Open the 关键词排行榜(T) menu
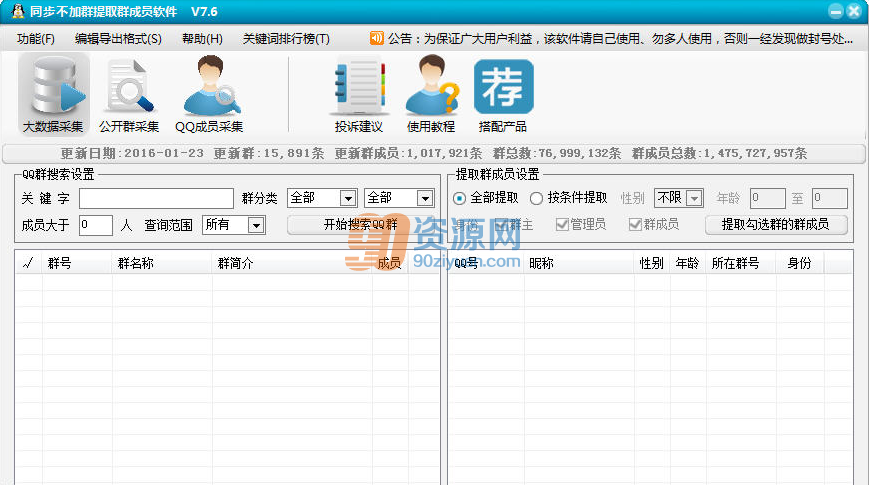The width and height of the screenshot is (870, 485). coord(286,38)
